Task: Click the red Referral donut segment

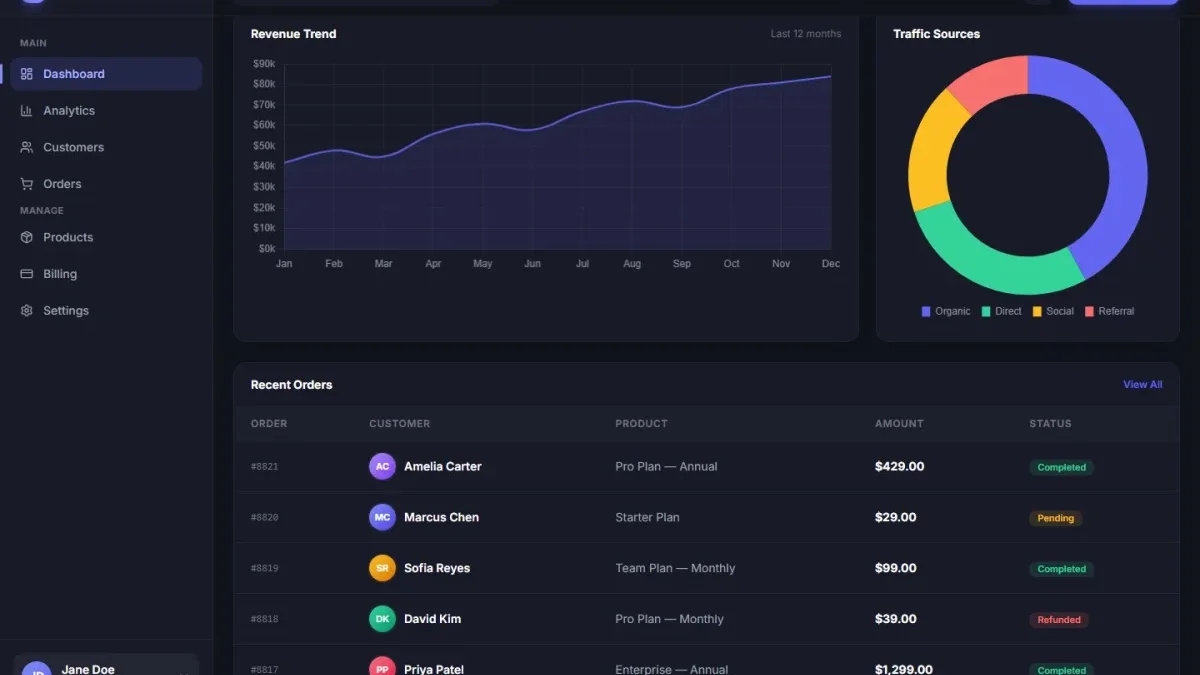Action: [x=995, y=80]
